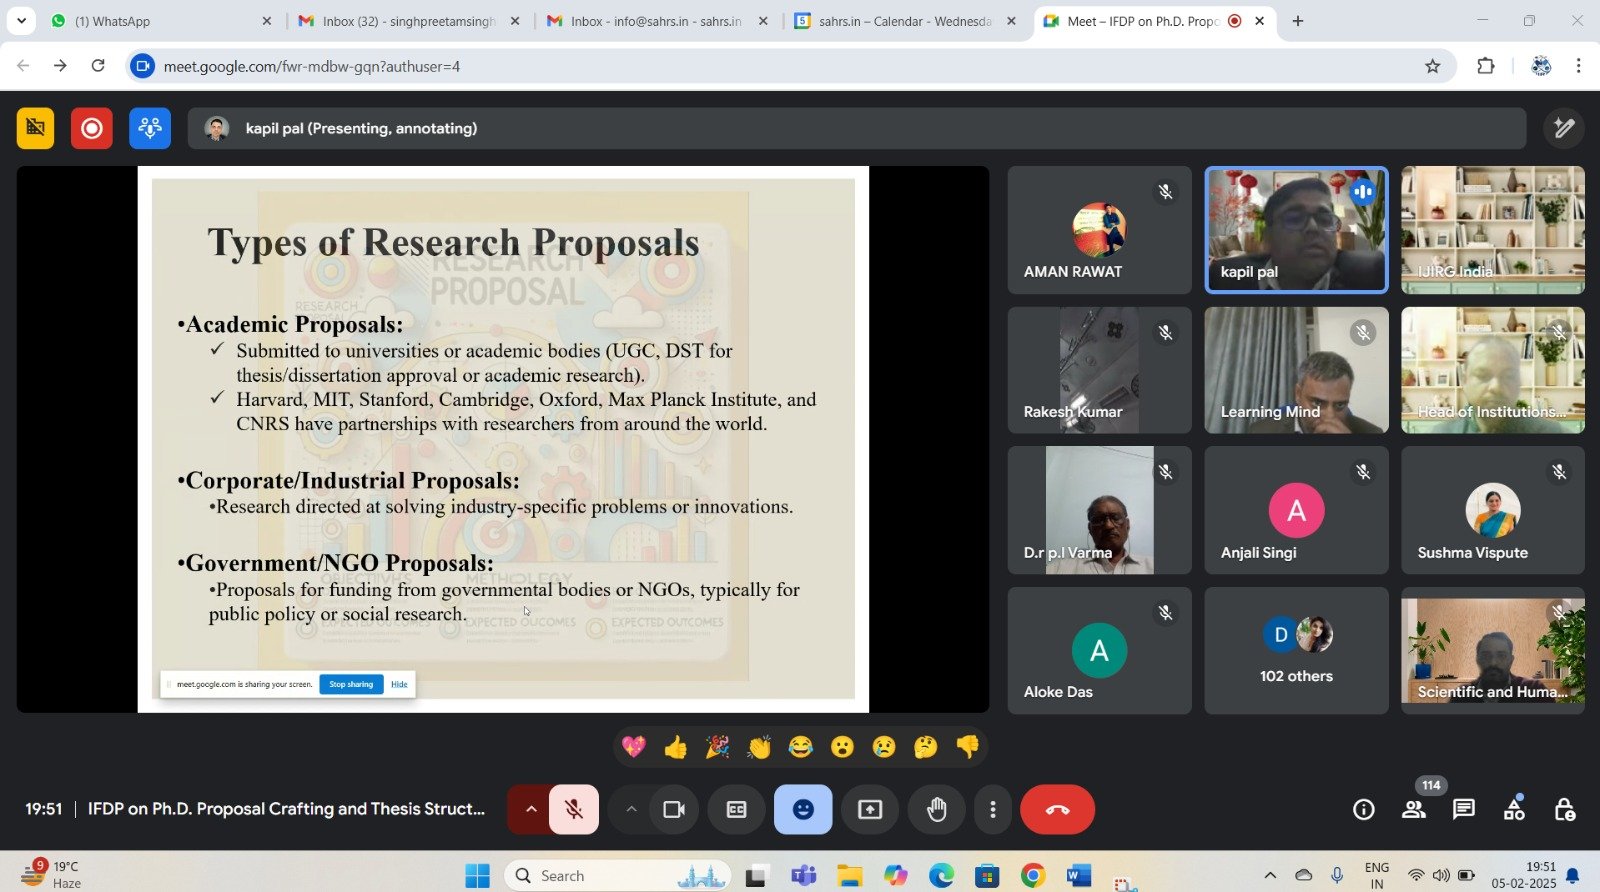Open more options three-dot menu
The width and height of the screenshot is (1600, 892).
[992, 810]
